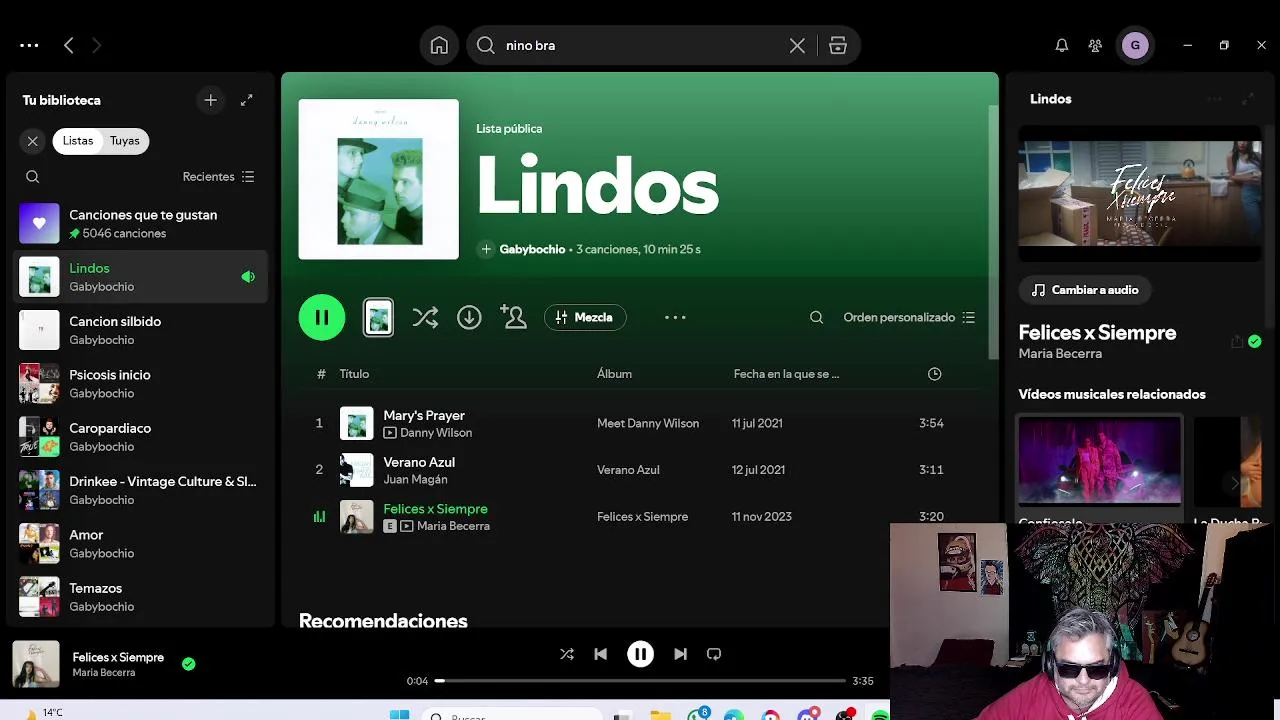The height and width of the screenshot is (720, 1280).
Task: Seek on the playback progress bar
Action: pyautogui.click(x=640, y=681)
